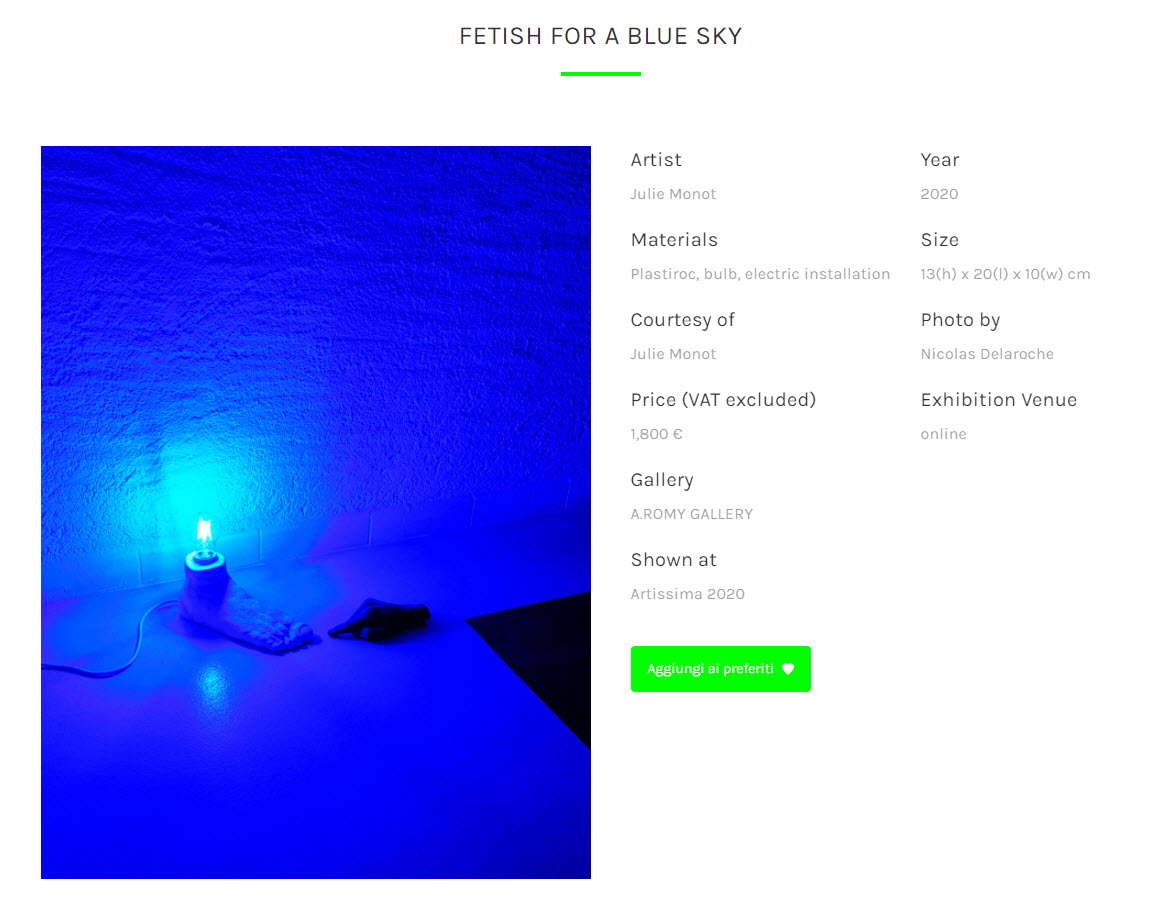Click the green underline below the title
The height and width of the screenshot is (906, 1176).
coord(601,74)
